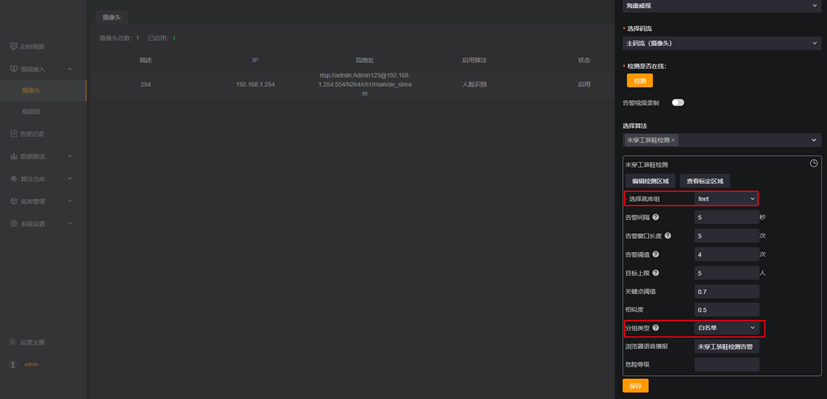Switch to the 摄像头 tab at top

pyautogui.click(x=111, y=17)
